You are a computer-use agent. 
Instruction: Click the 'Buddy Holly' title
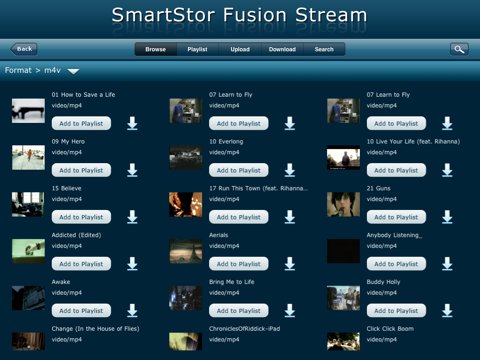pos(383,282)
